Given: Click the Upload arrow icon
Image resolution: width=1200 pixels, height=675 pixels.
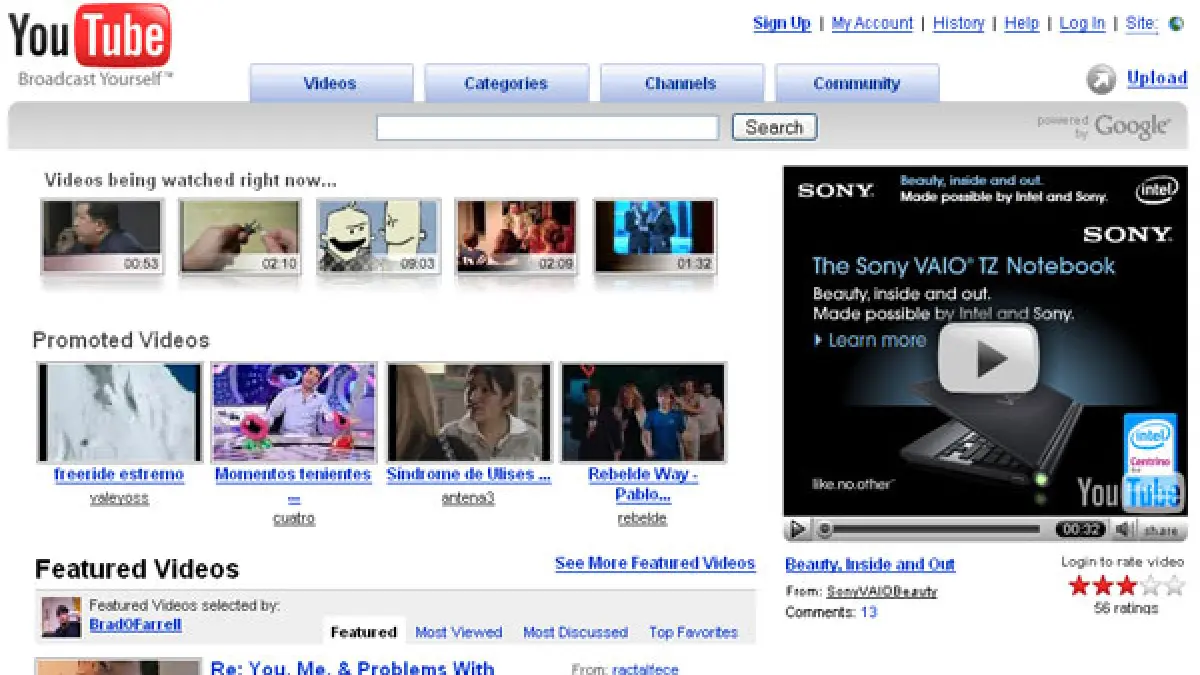Looking at the screenshot, I should (x=1102, y=79).
